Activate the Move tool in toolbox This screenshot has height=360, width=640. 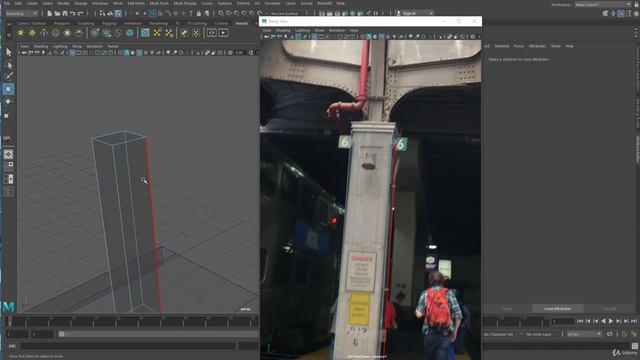point(9,89)
